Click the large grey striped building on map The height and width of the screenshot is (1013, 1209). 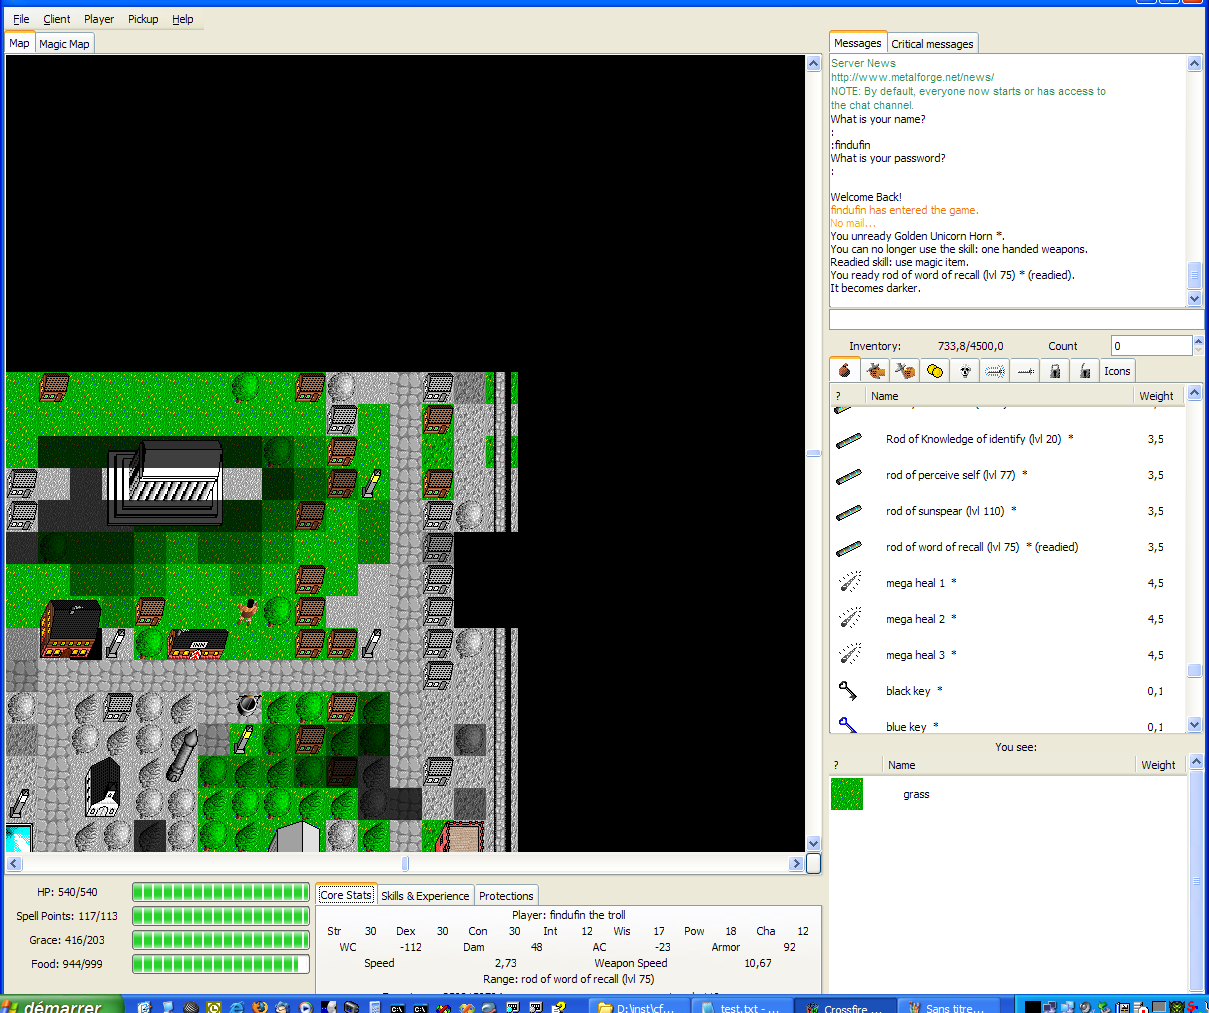pos(166,482)
